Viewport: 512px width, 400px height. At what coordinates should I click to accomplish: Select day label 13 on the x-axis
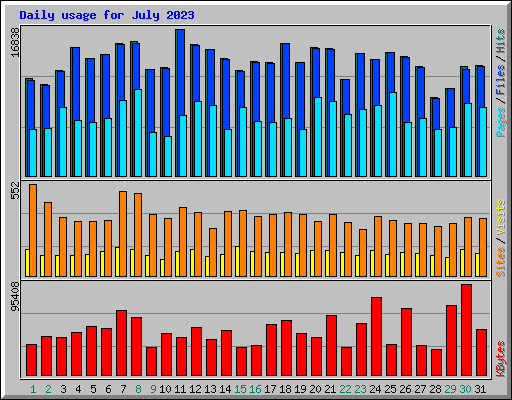tap(210, 389)
